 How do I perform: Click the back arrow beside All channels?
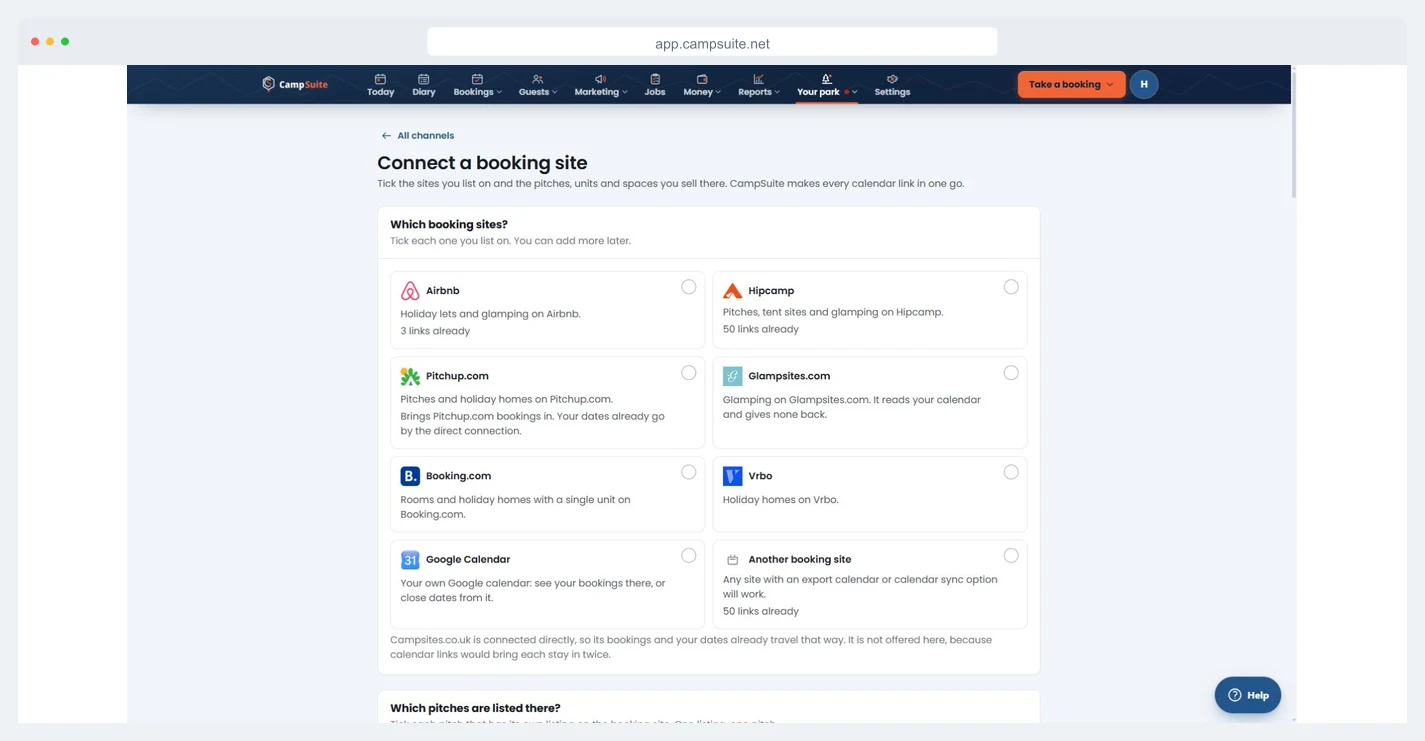pyautogui.click(x=386, y=136)
